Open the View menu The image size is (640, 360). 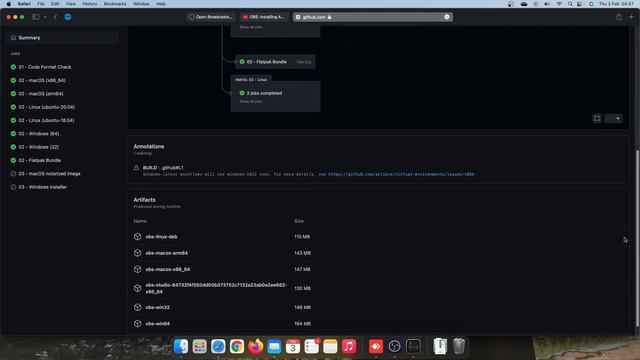[x=71, y=4]
